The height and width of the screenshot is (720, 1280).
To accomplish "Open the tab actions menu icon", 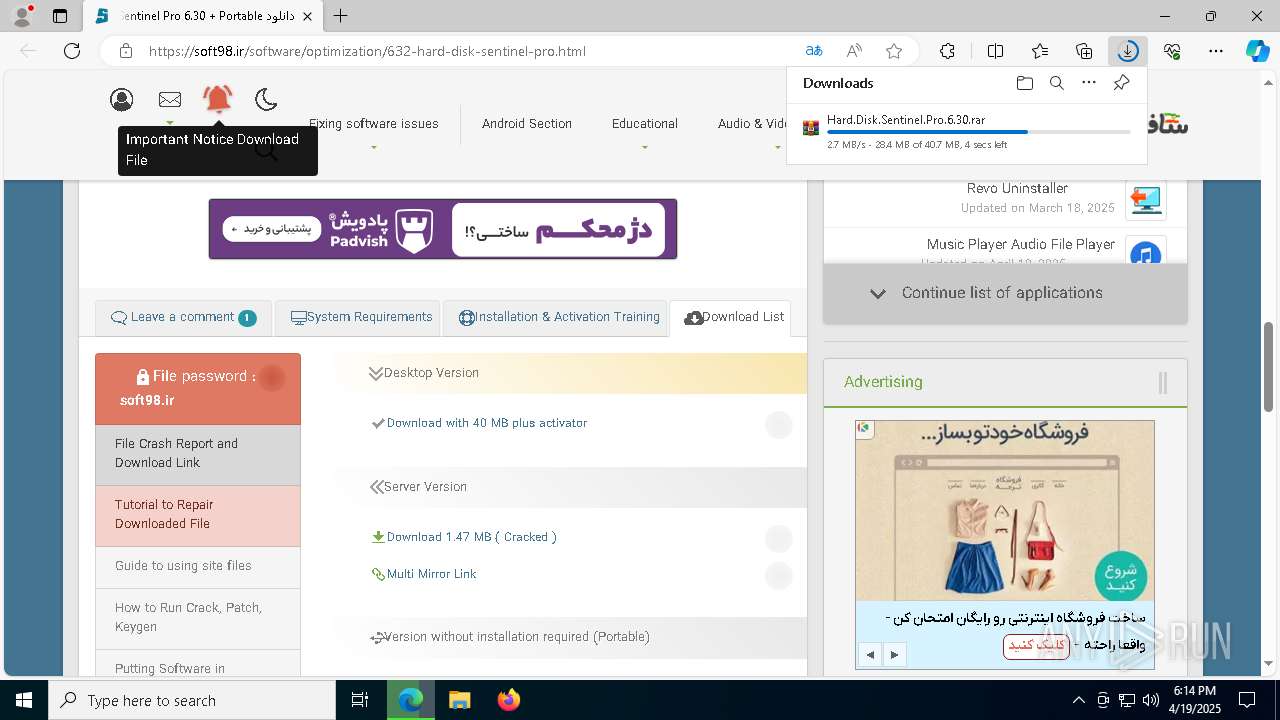I will click(x=60, y=16).
